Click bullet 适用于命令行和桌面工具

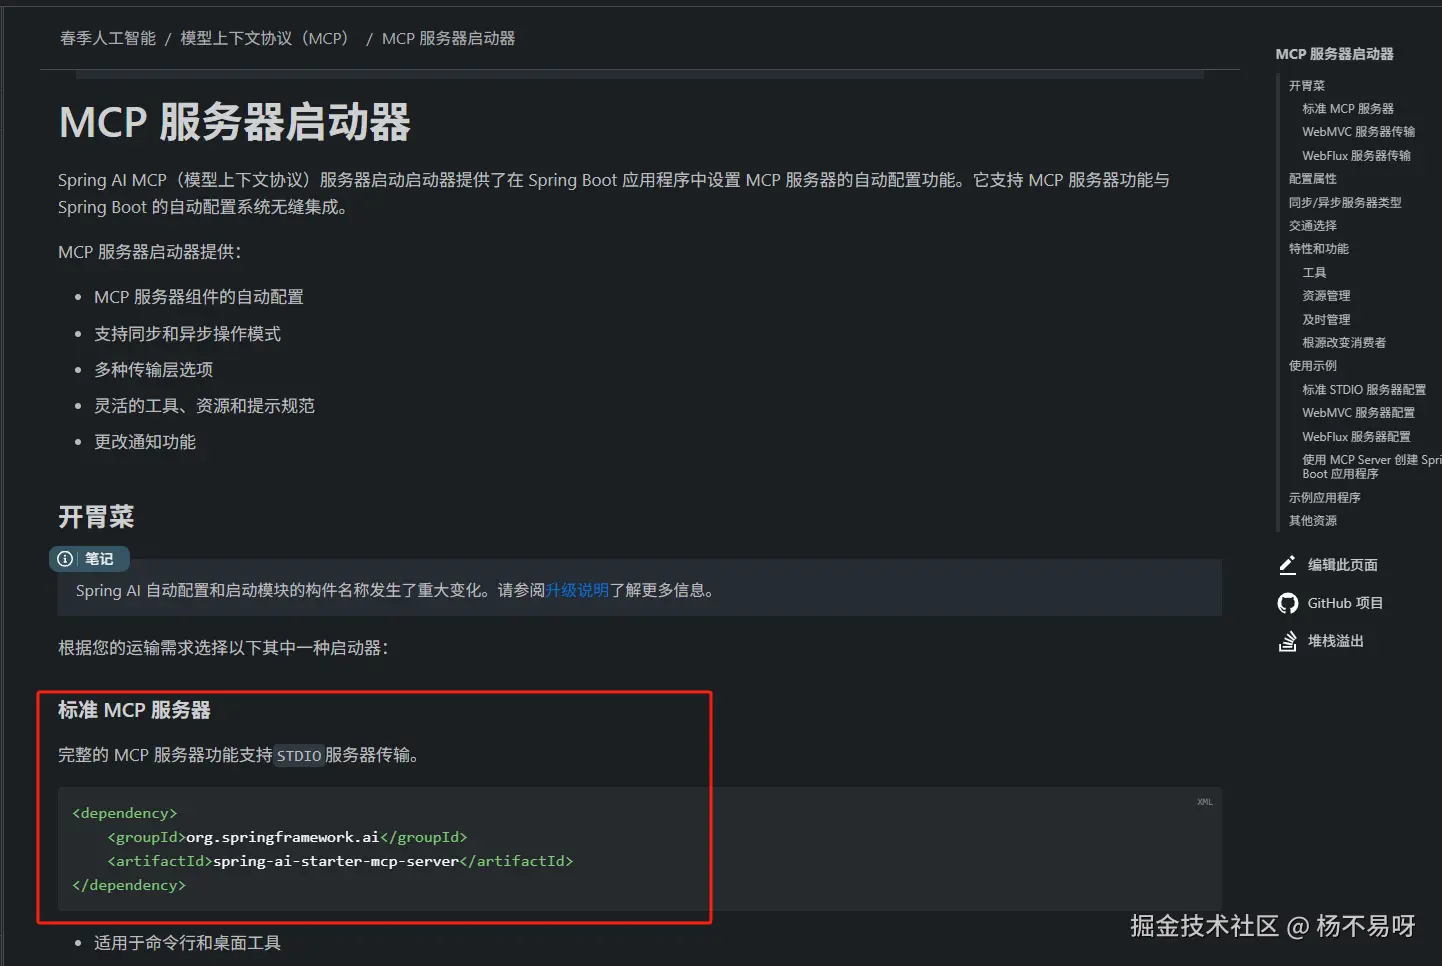coord(187,943)
